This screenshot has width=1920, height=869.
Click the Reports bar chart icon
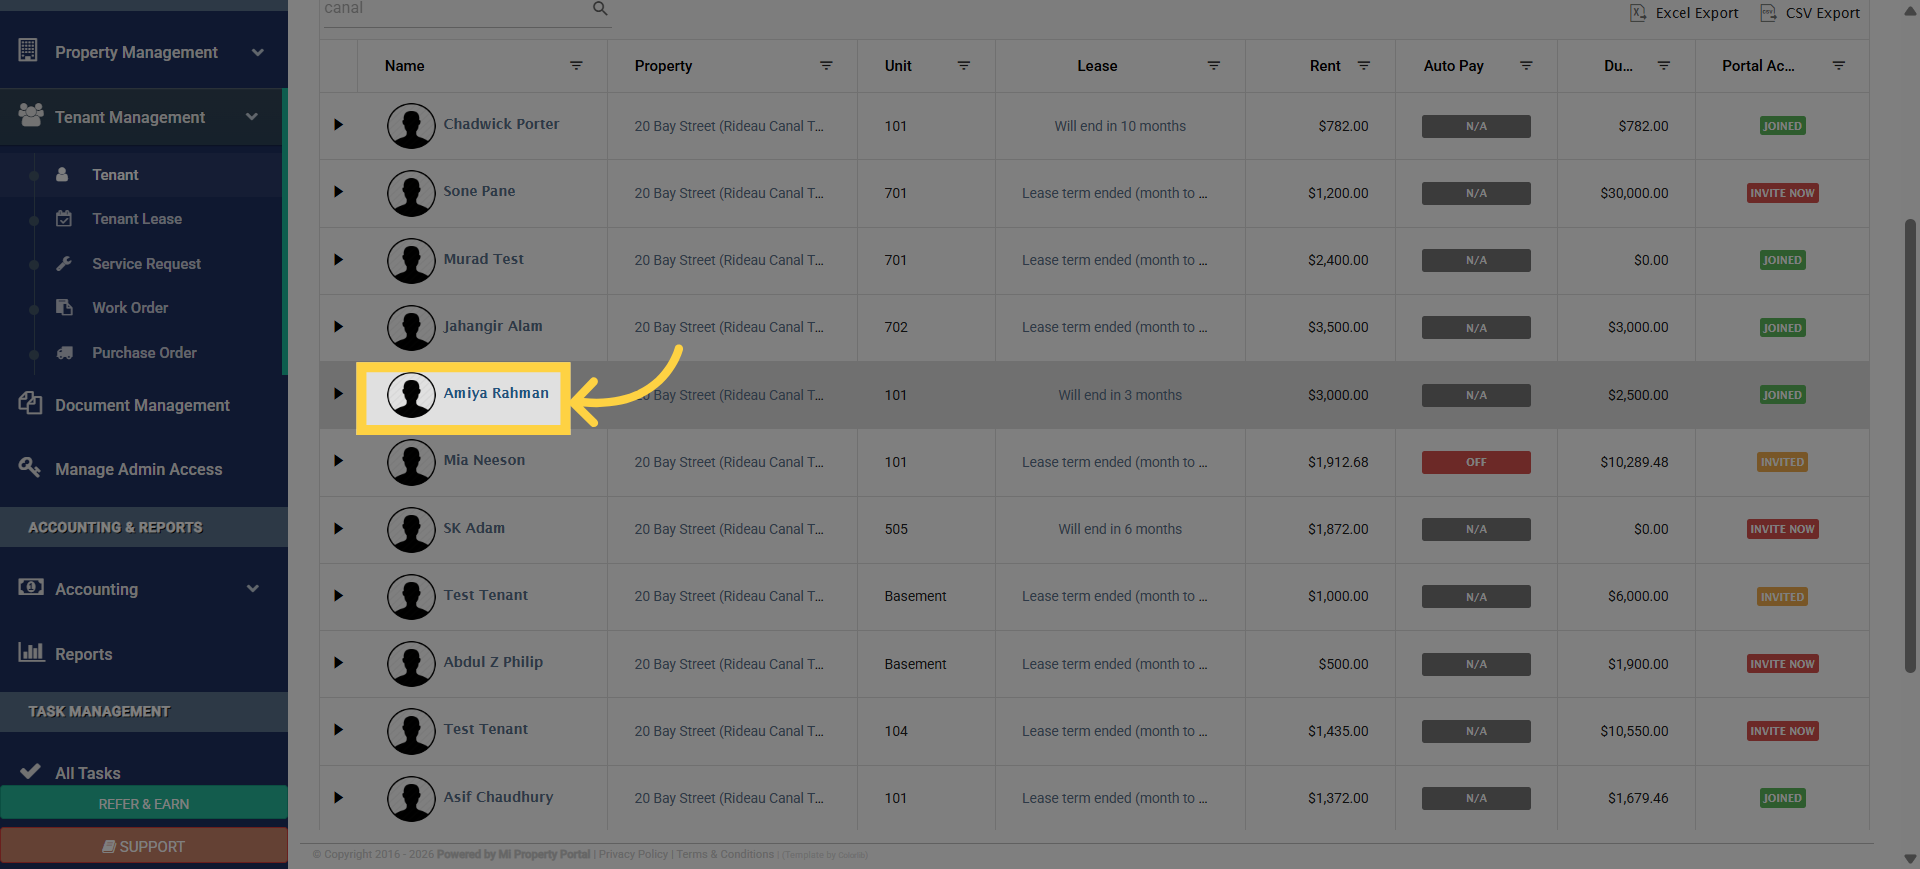pos(31,652)
